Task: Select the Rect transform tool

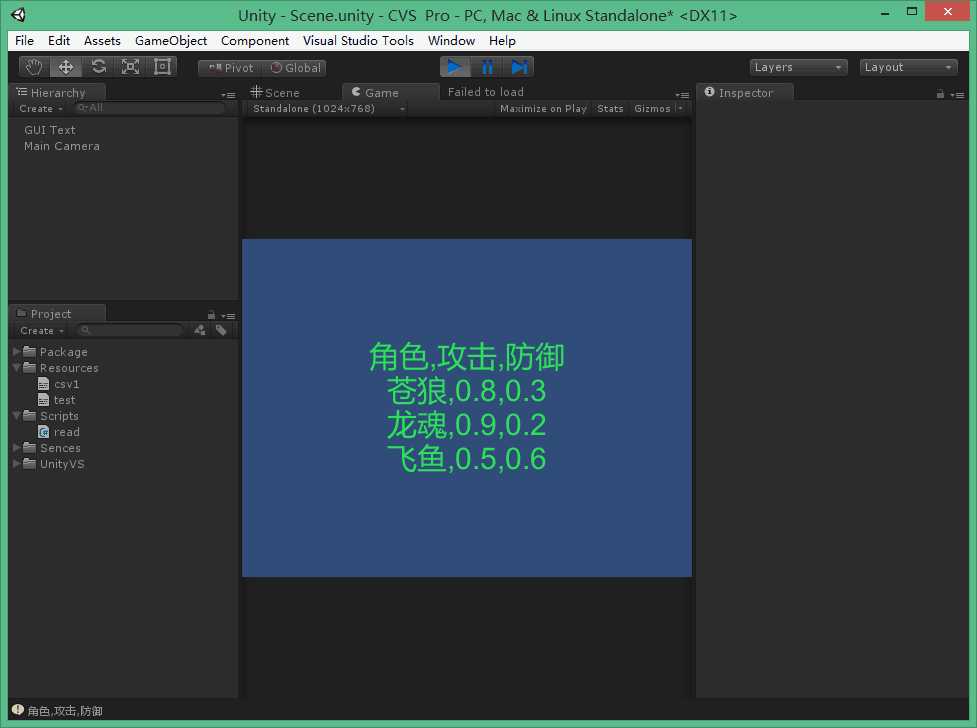Action: pos(162,67)
